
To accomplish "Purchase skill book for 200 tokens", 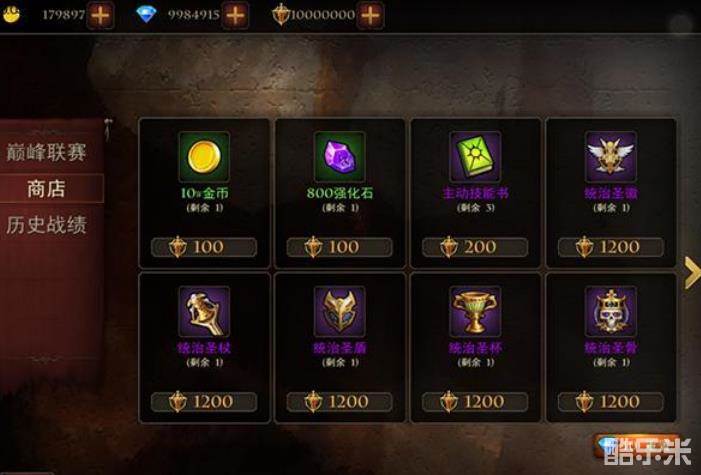I will click(x=475, y=247).
